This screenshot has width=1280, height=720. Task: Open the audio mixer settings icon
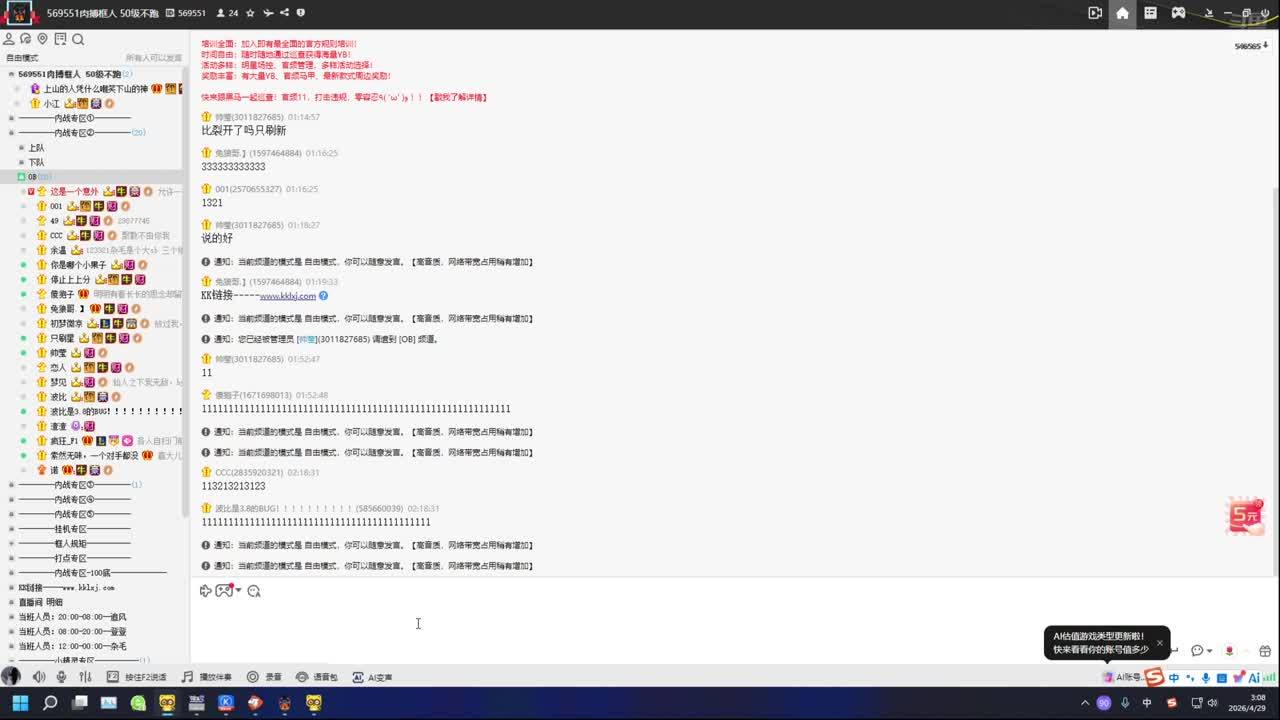click(85, 677)
